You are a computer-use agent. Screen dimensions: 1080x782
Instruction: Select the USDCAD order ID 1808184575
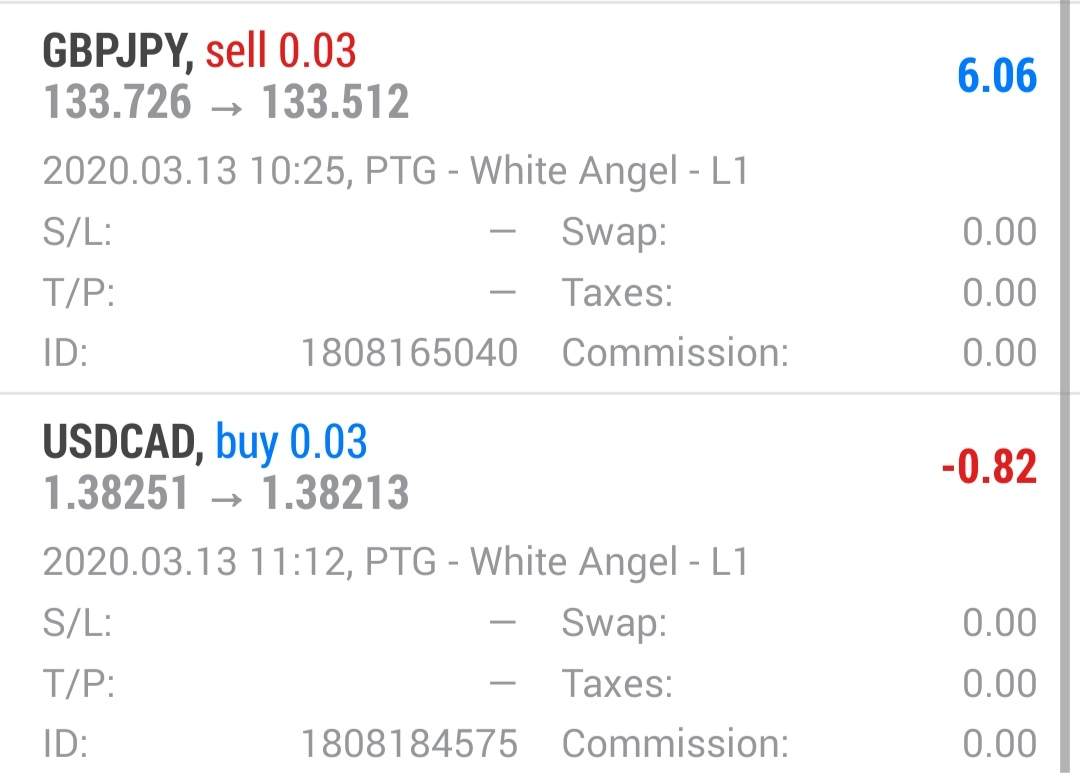[x=410, y=744]
